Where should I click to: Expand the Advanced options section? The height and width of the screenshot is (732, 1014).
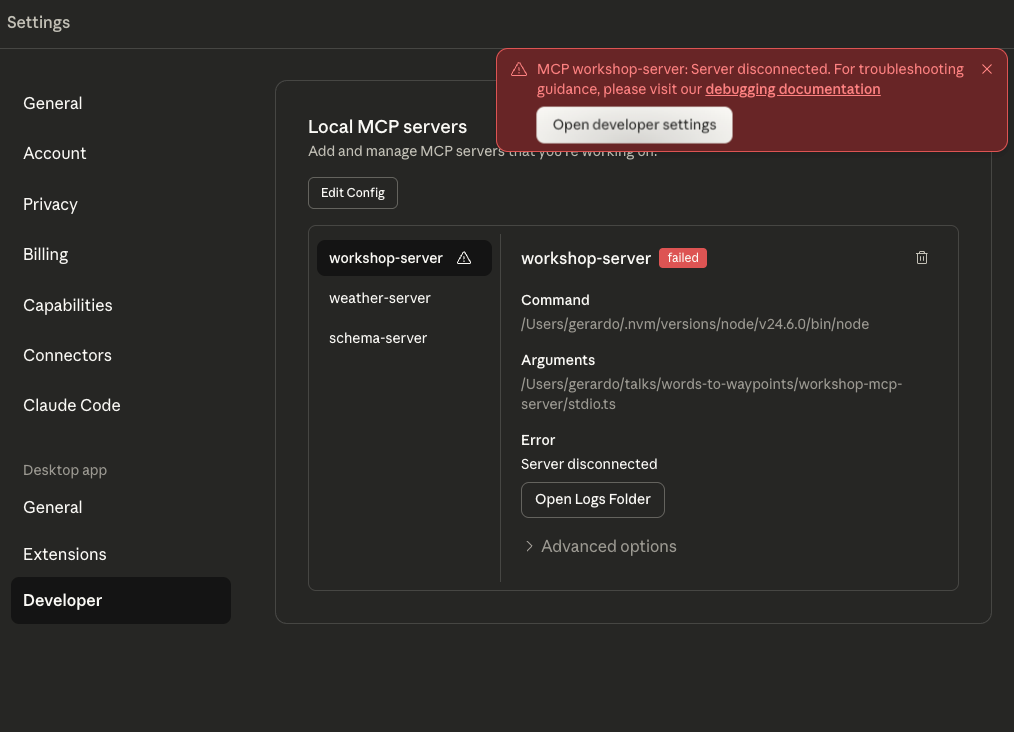pyautogui.click(x=600, y=546)
